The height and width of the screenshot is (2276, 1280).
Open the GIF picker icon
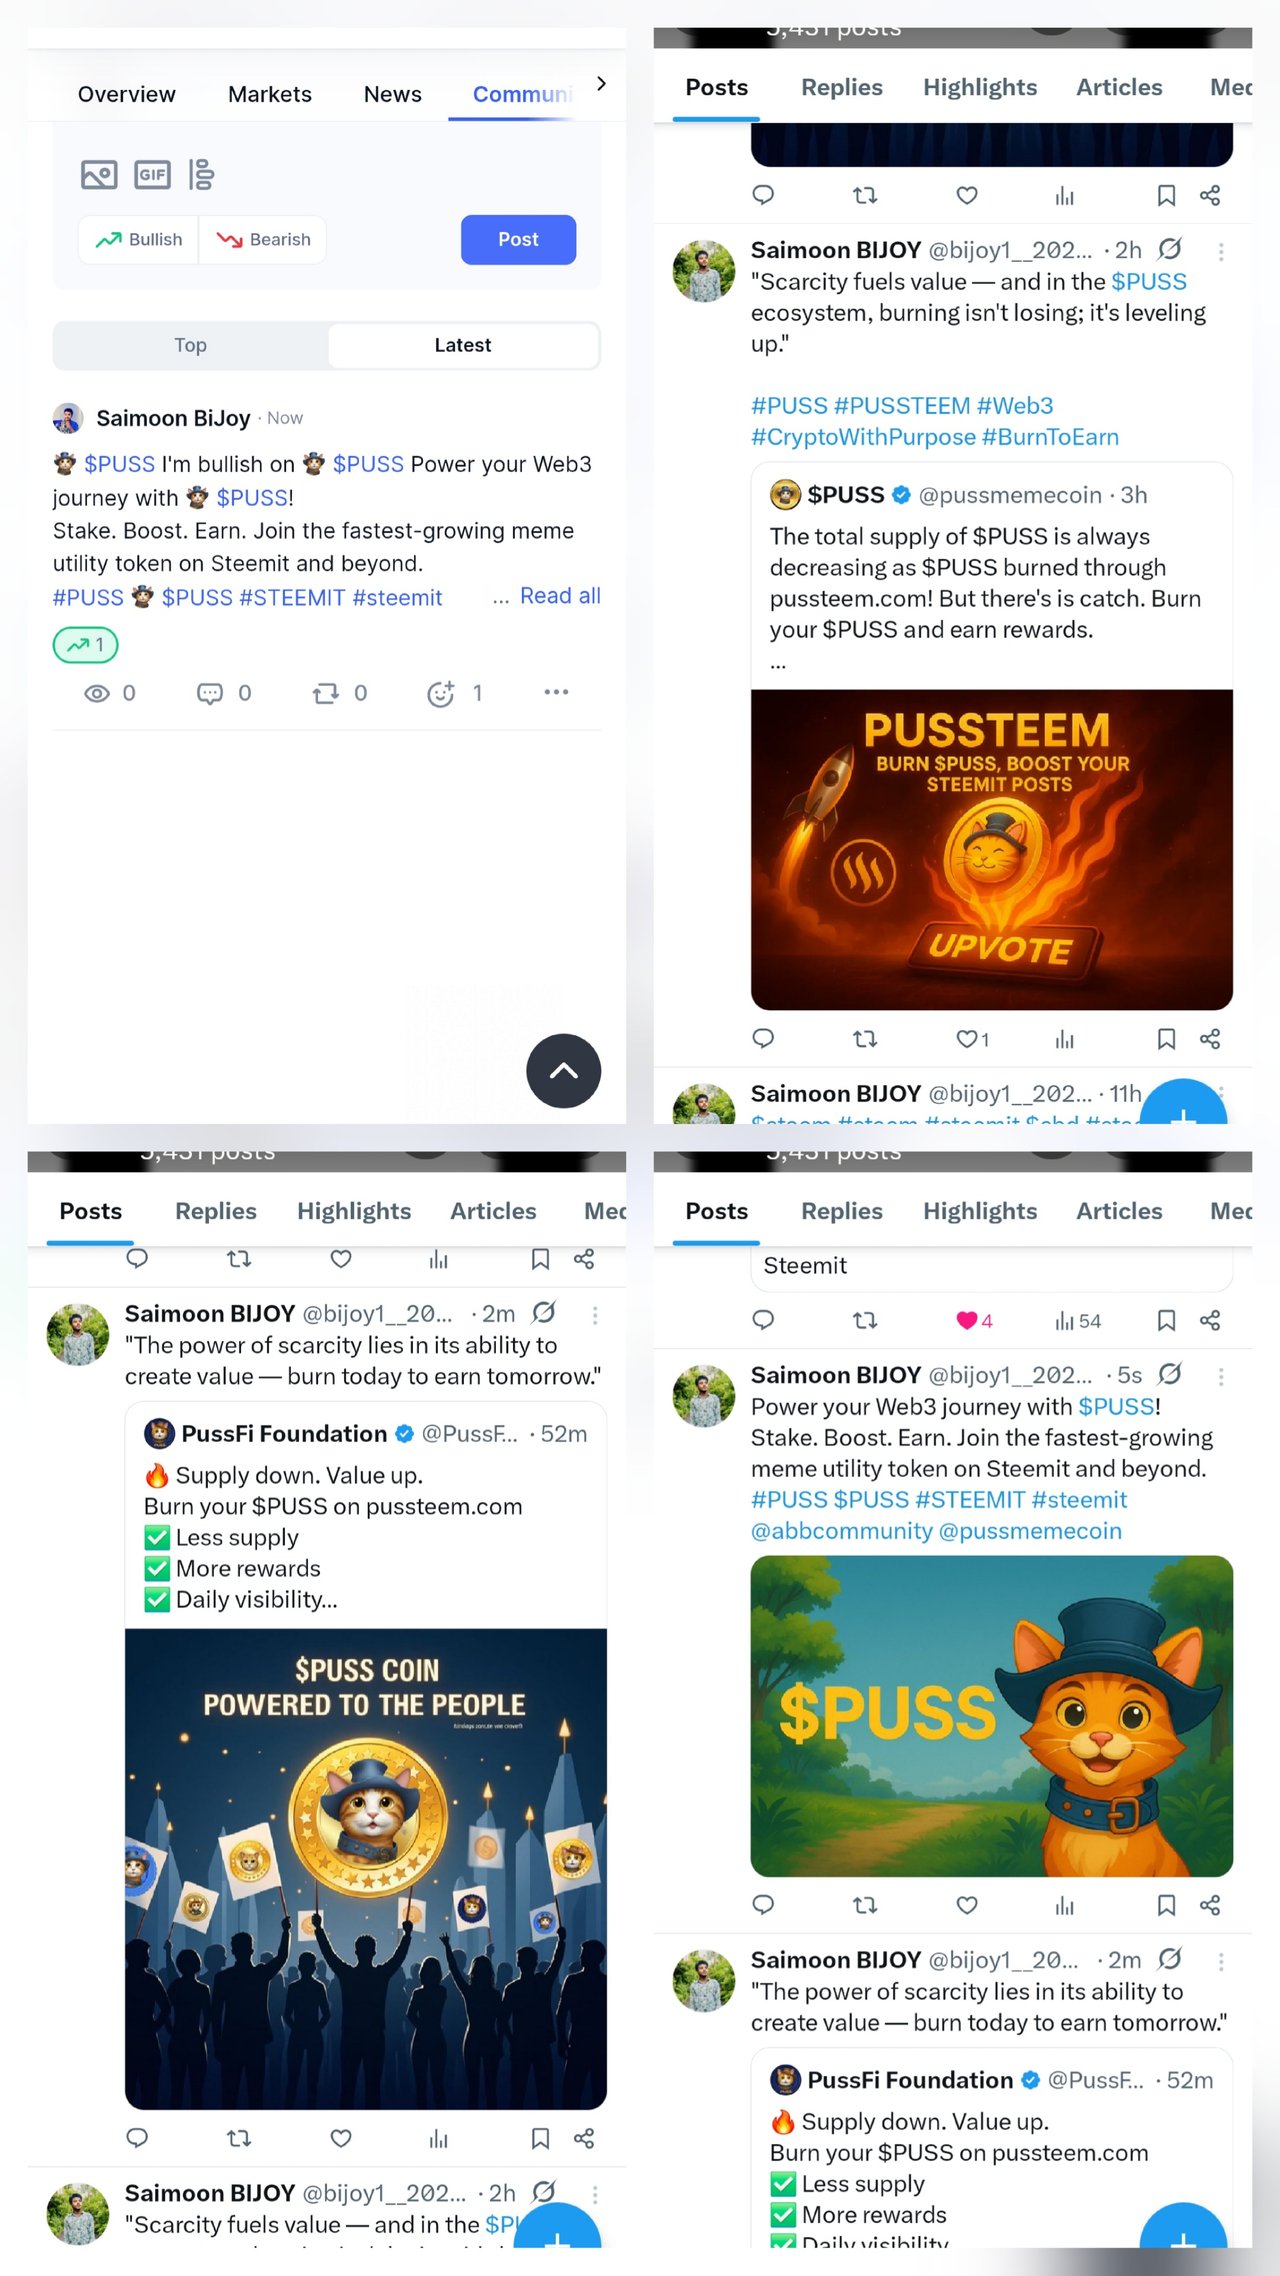click(x=152, y=175)
